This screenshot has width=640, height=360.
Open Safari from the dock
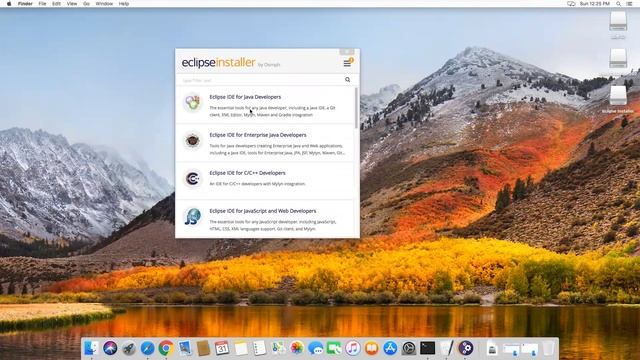147,348
